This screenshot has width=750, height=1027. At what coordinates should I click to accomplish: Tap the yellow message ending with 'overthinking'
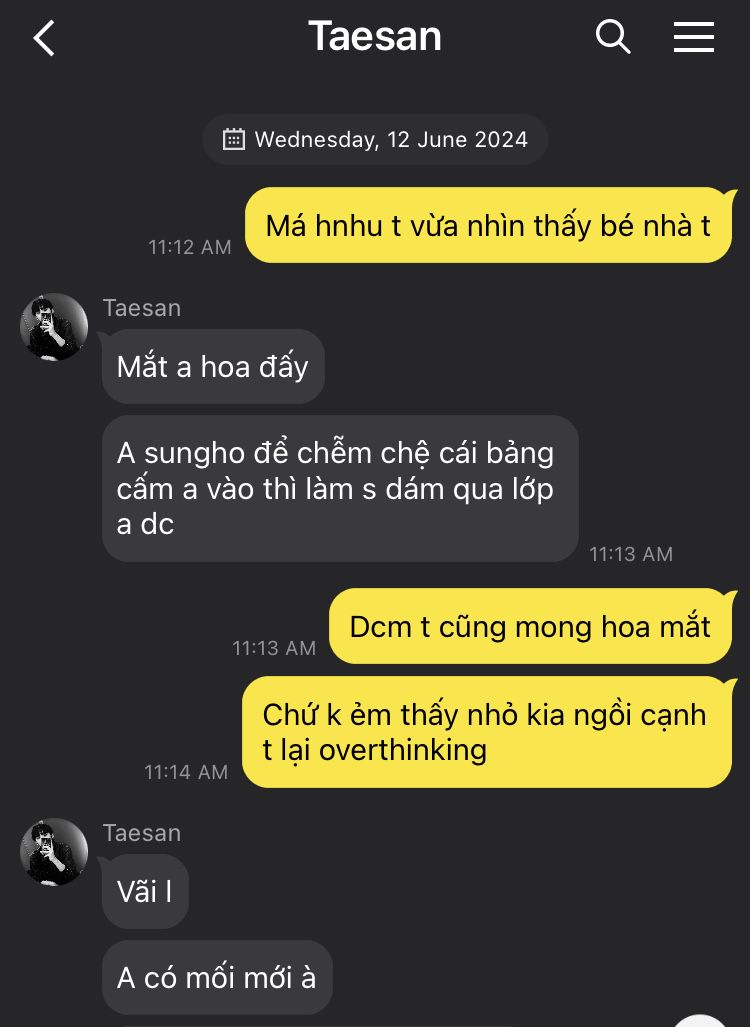(x=487, y=732)
